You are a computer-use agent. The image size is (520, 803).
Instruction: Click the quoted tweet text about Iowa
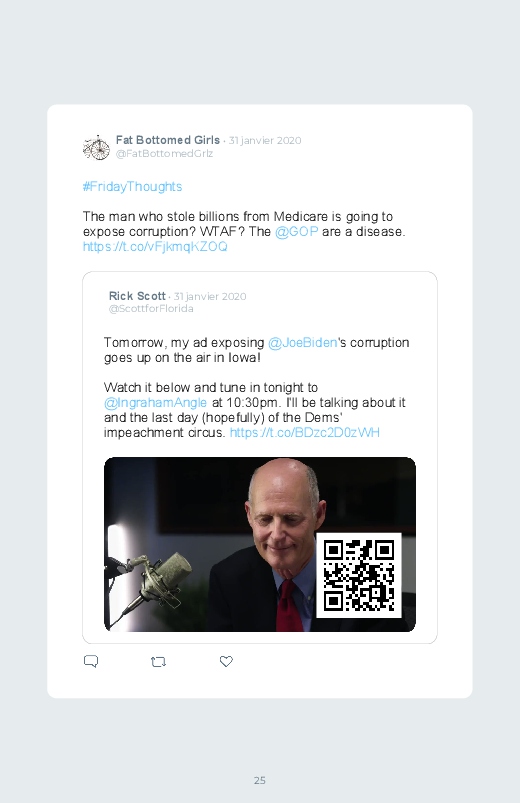tap(257, 350)
